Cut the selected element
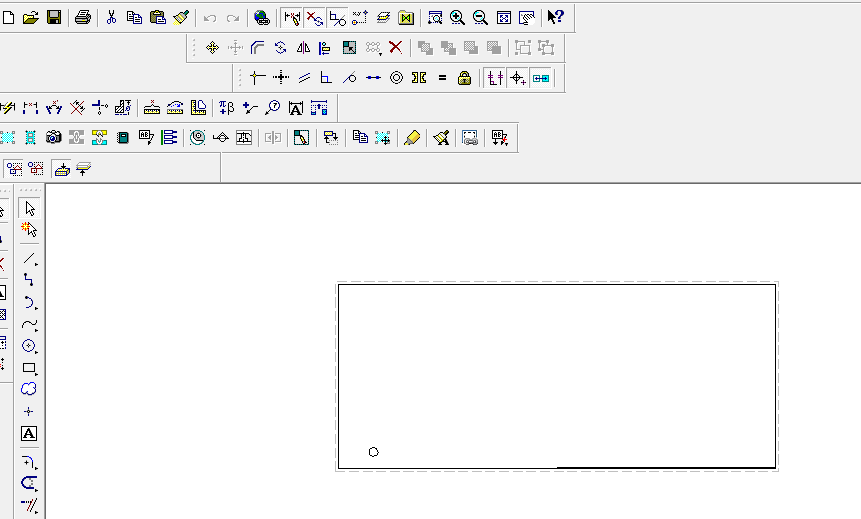The width and height of the screenshot is (861, 519). [111, 18]
